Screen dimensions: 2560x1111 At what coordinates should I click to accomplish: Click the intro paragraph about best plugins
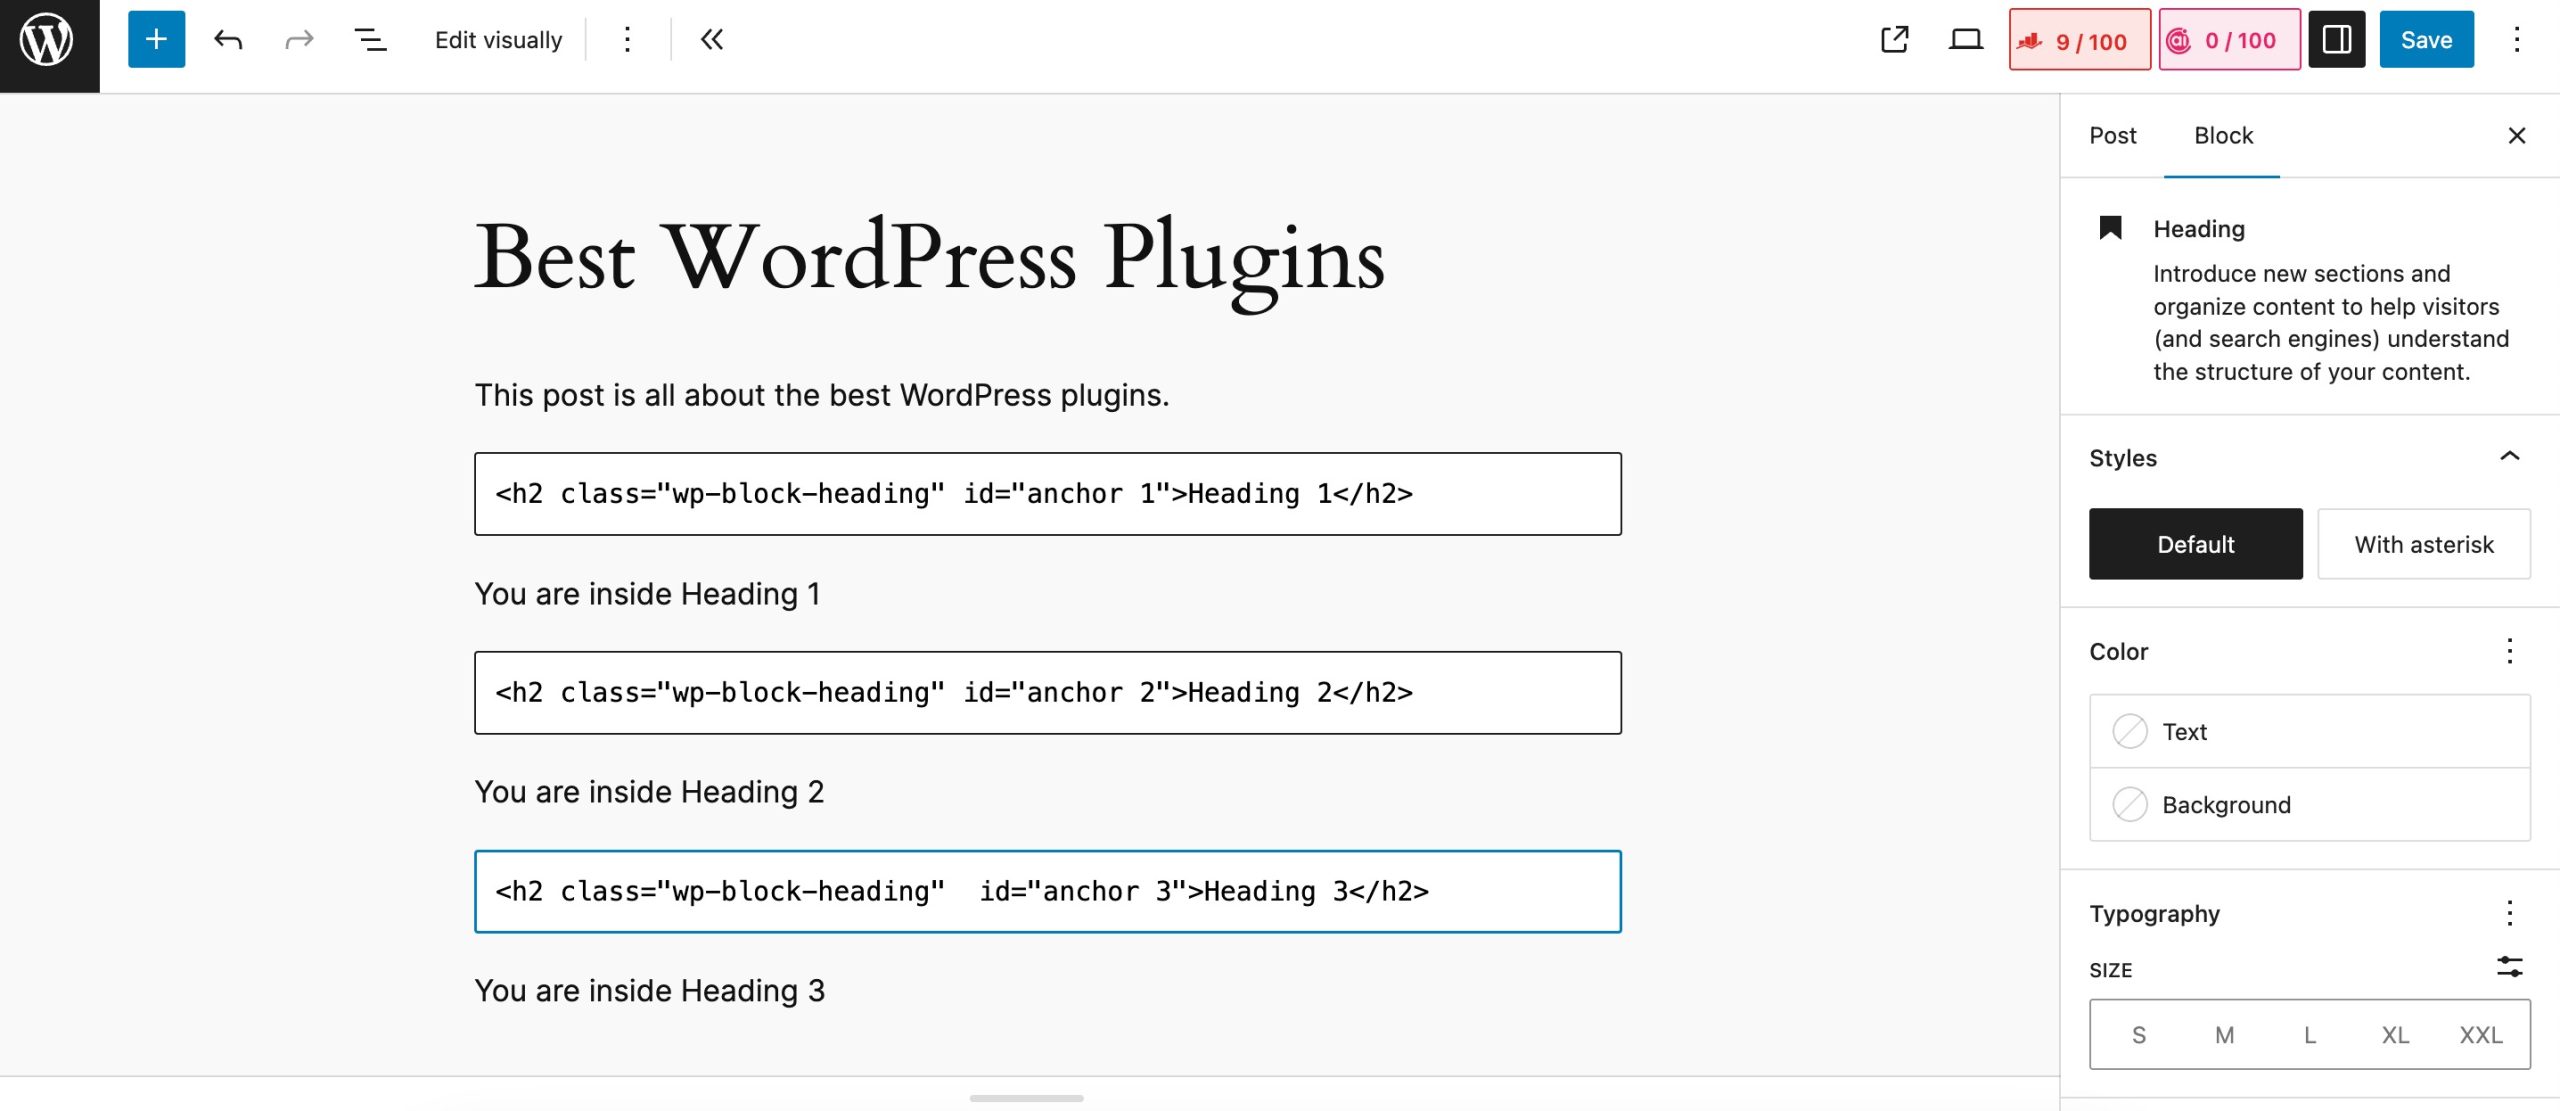point(822,395)
